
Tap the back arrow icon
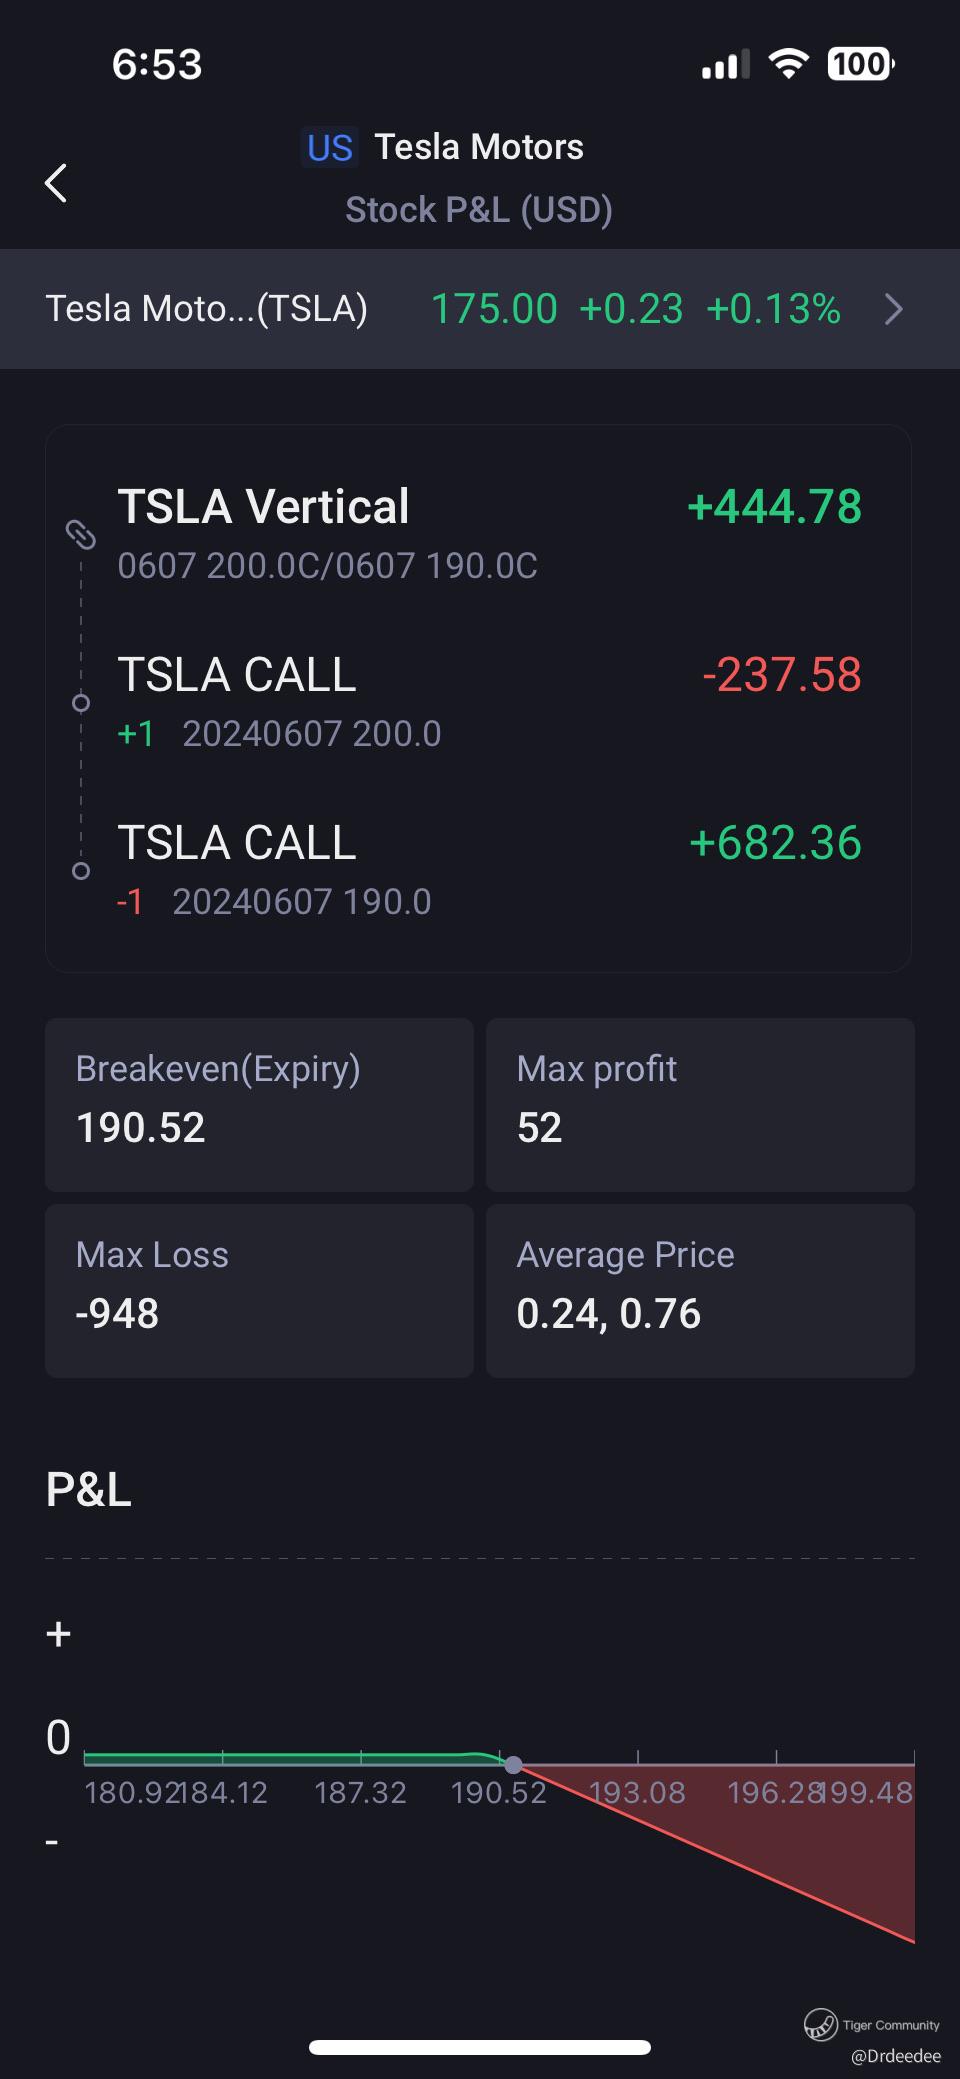56,183
